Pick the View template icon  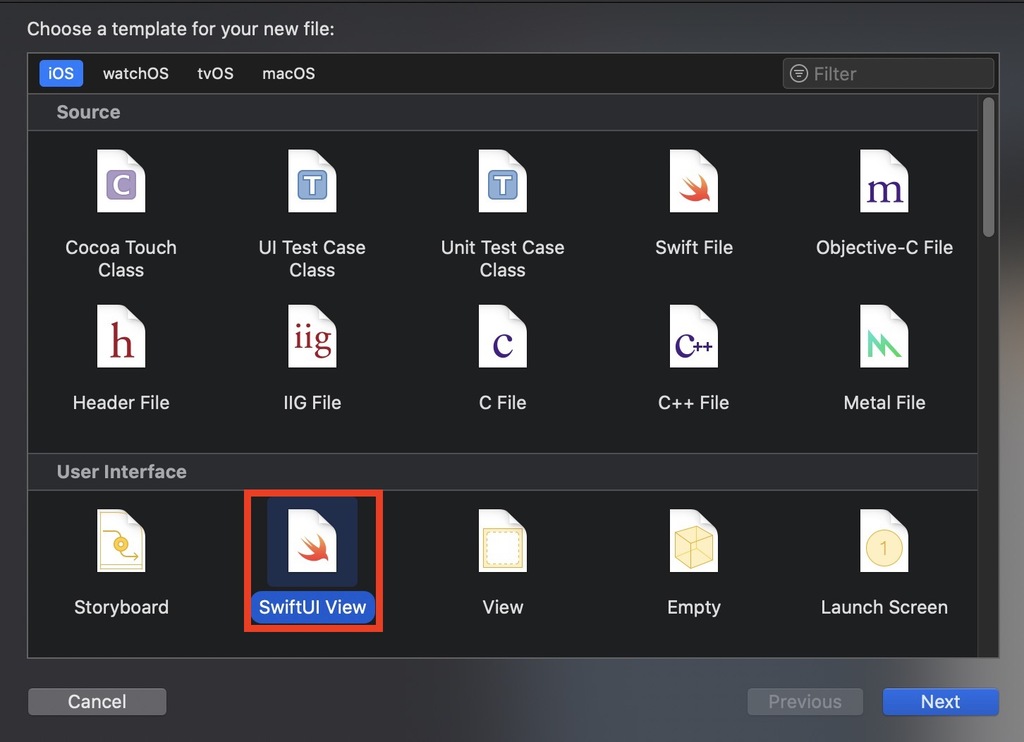[502, 541]
